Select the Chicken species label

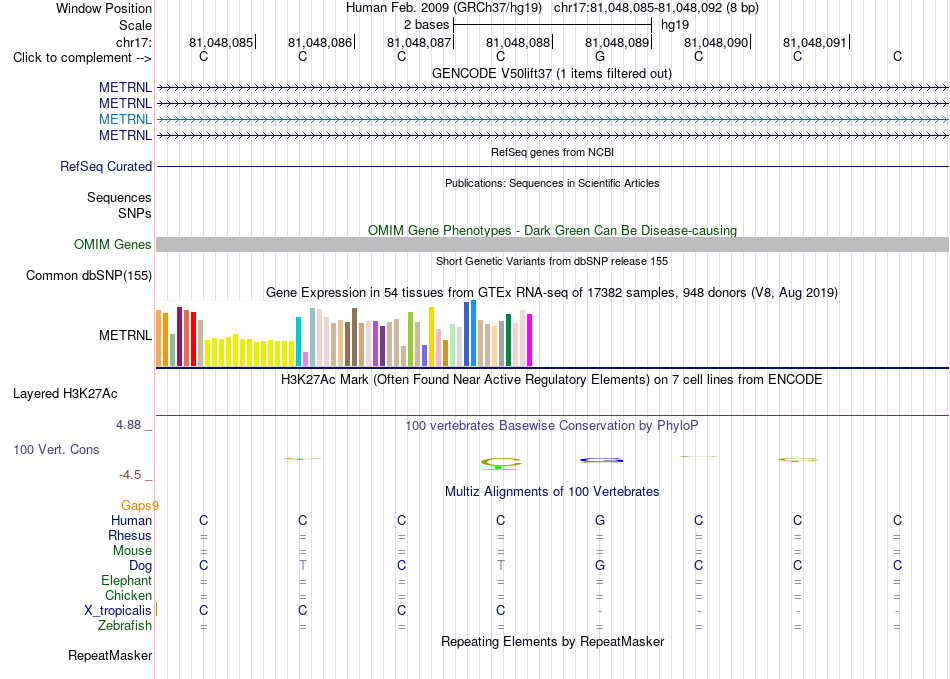(128, 595)
